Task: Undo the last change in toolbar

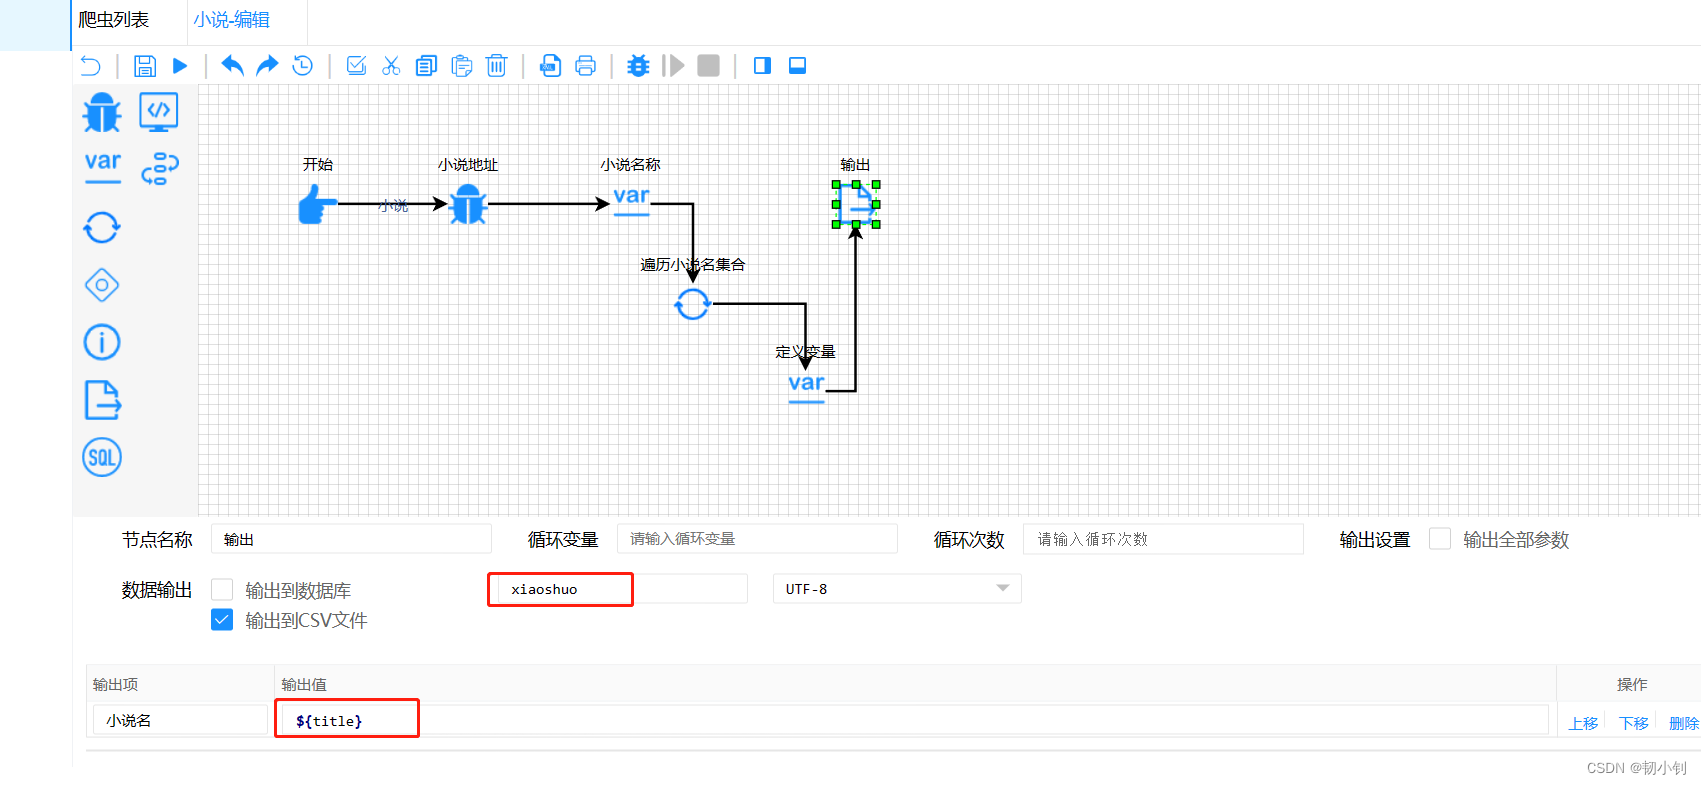Action: pyautogui.click(x=232, y=66)
